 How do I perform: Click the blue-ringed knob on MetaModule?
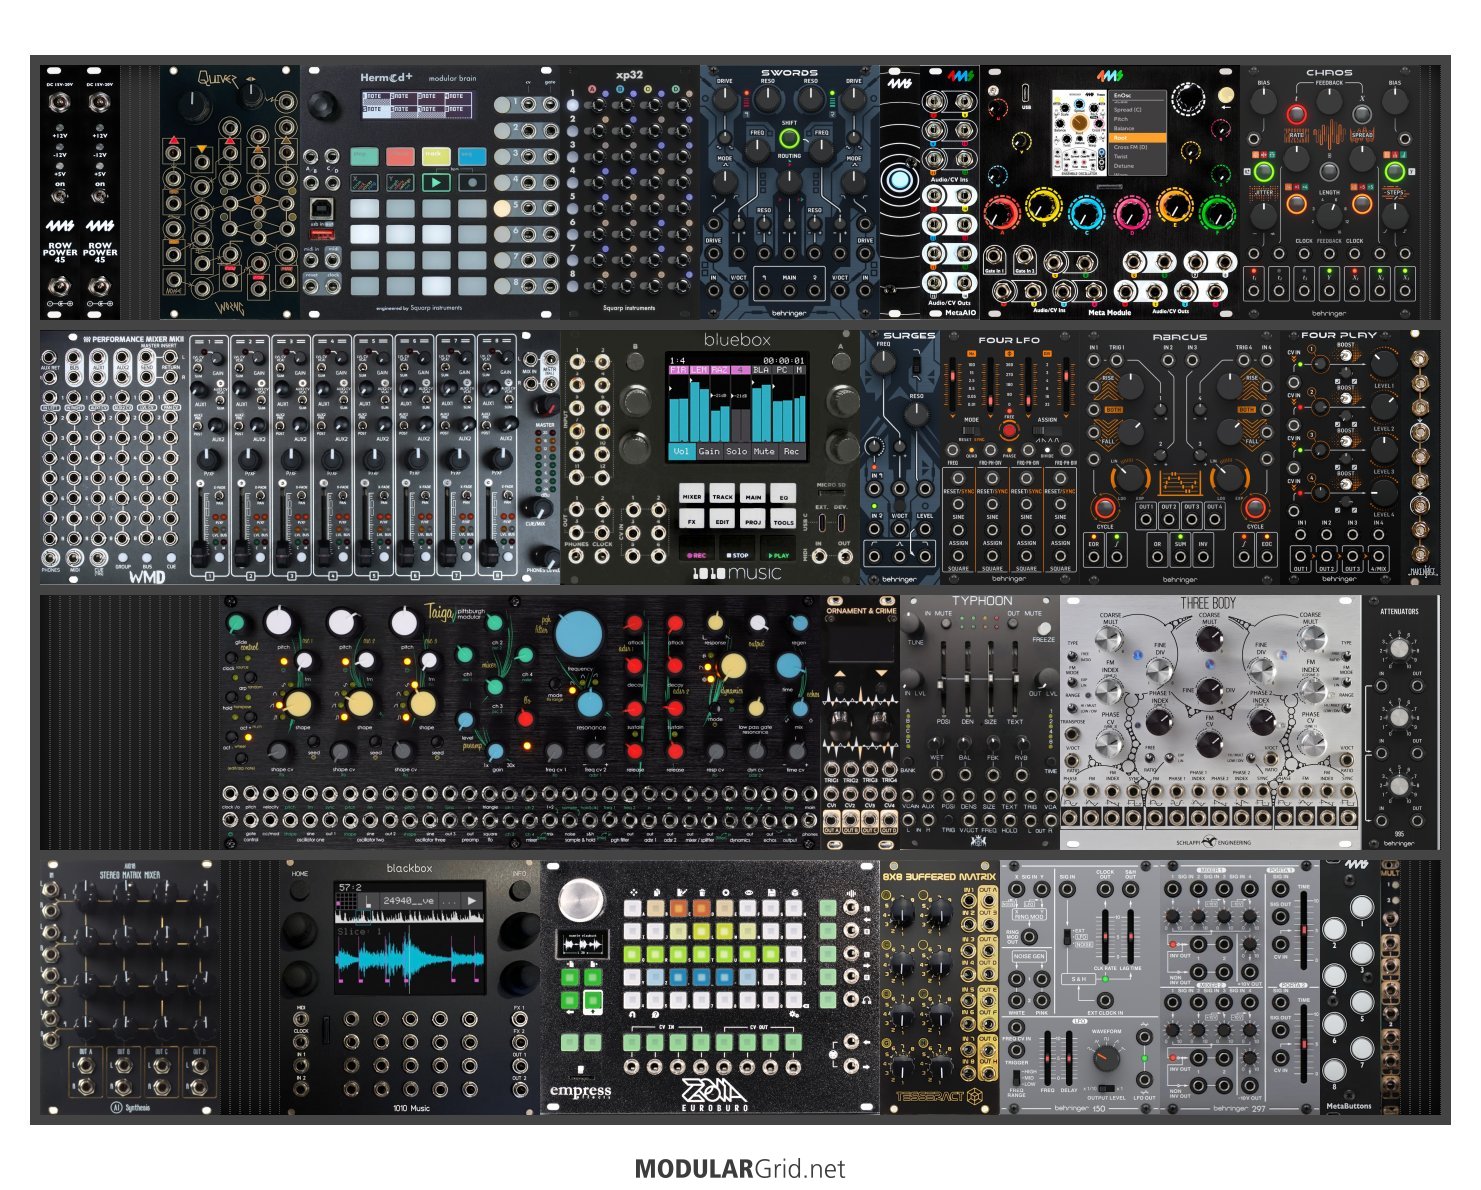point(1085,212)
